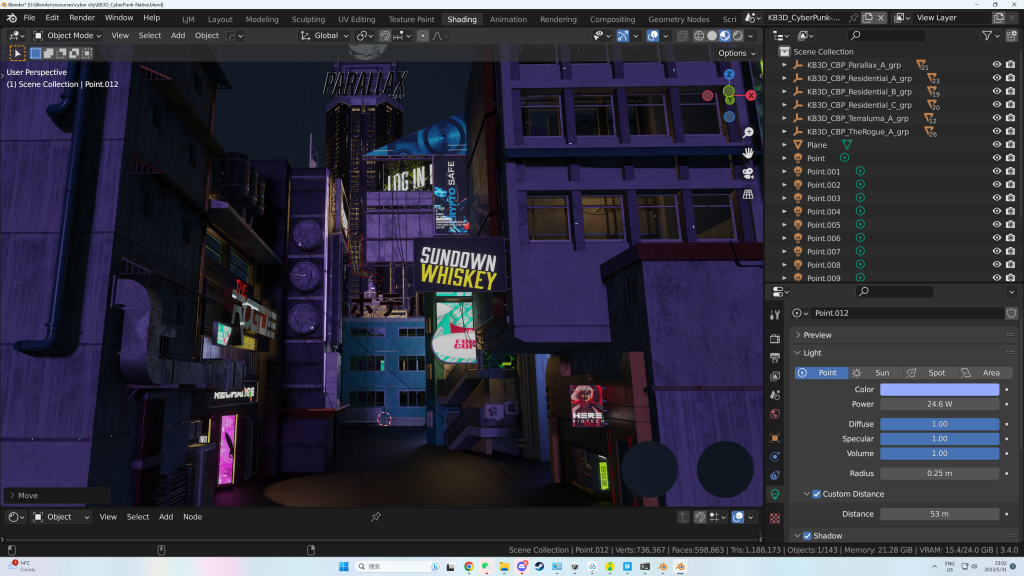Image resolution: width=1024 pixels, height=576 pixels.
Task: Click the zoom magnifier icon in the viewport
Action: pyautogui.click(x=748, y=133)
